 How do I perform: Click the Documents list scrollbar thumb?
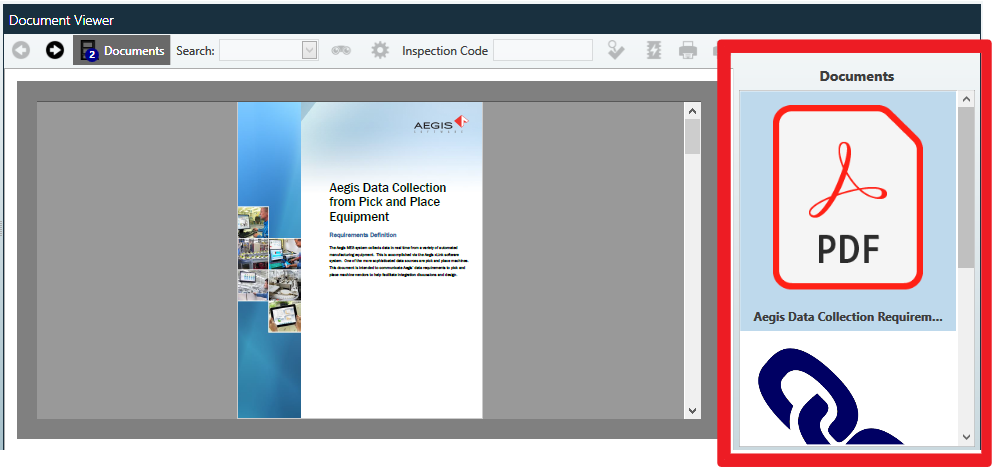(965, 187)
